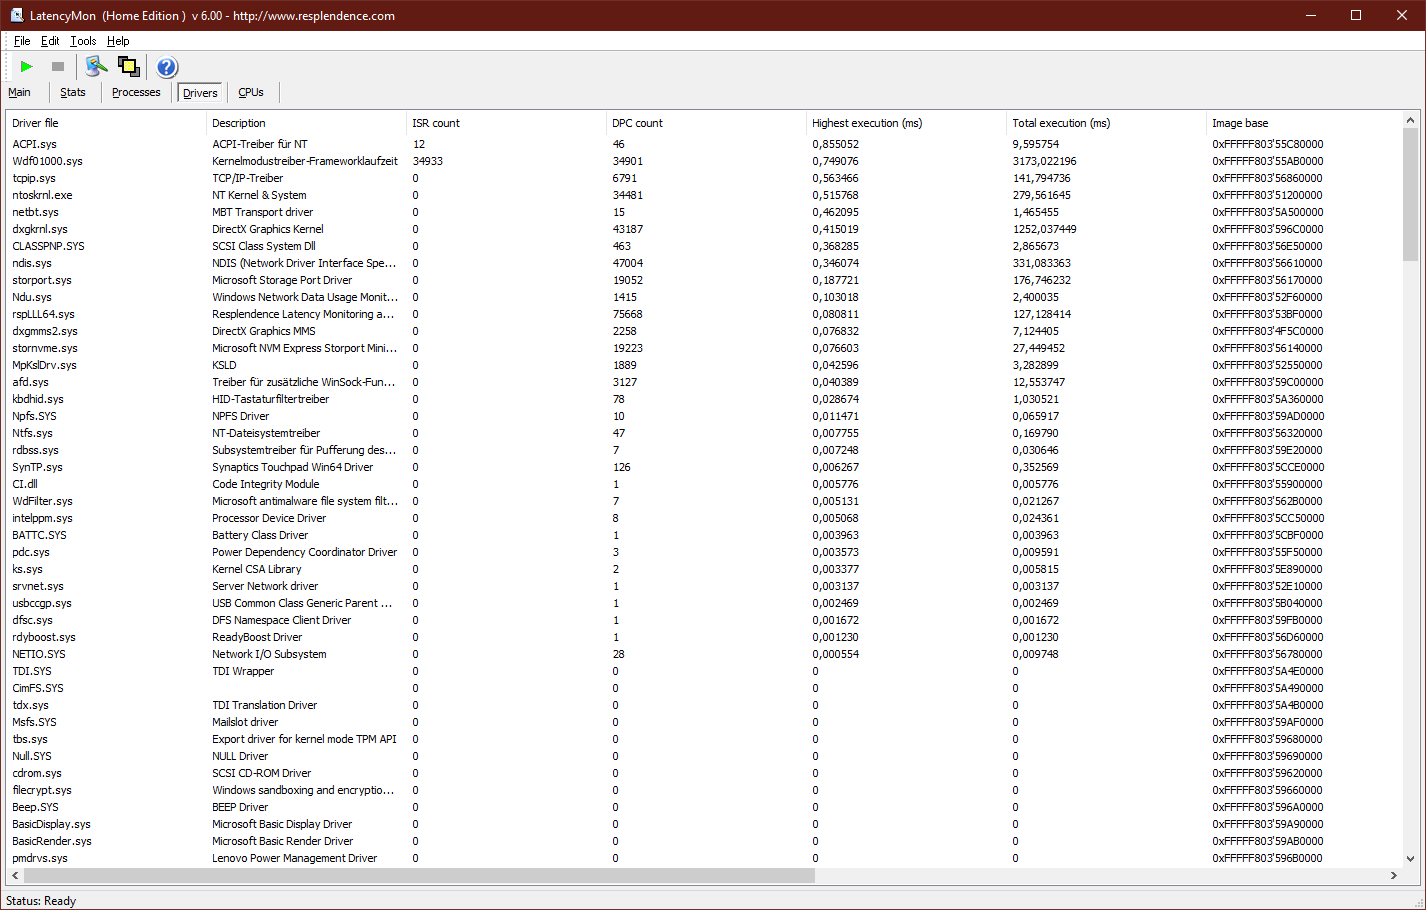Image resolution: width=1426 pixels, height=910 pixels.
Task: Sort by the Image base column header
Action: pos(1304,123)
